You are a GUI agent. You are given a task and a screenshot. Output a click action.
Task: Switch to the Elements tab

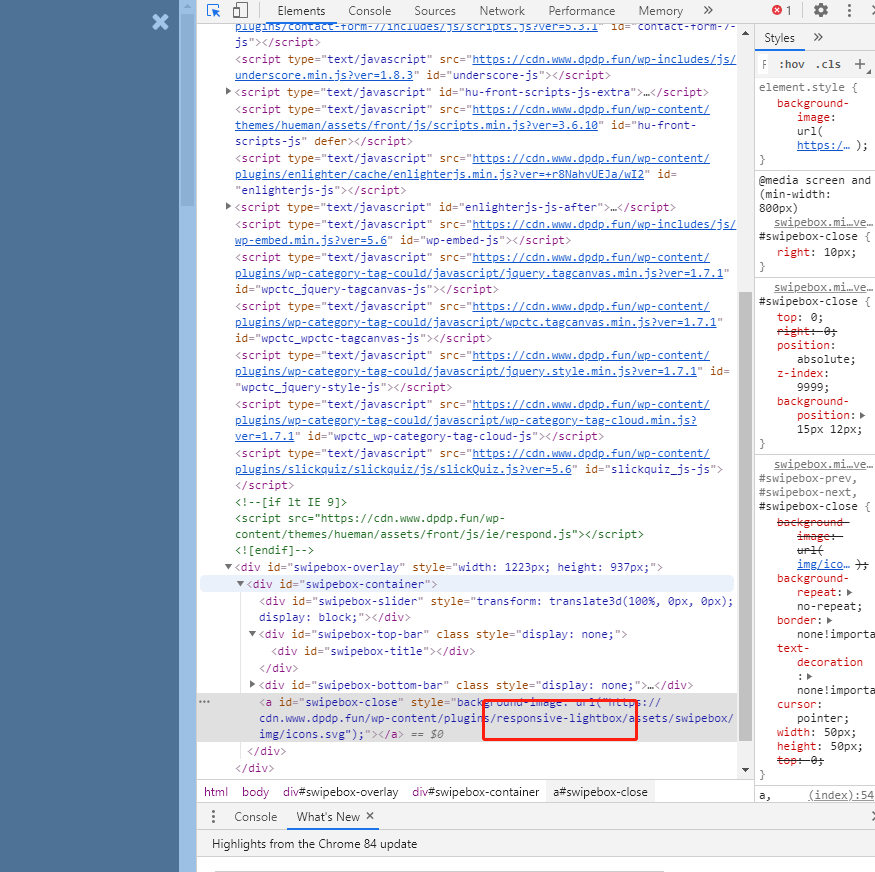coord(301,11)
